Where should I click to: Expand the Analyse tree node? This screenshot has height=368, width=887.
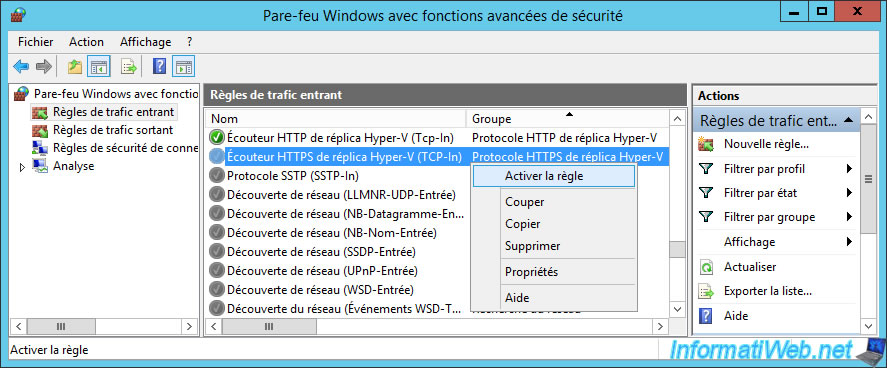point(23,167)
